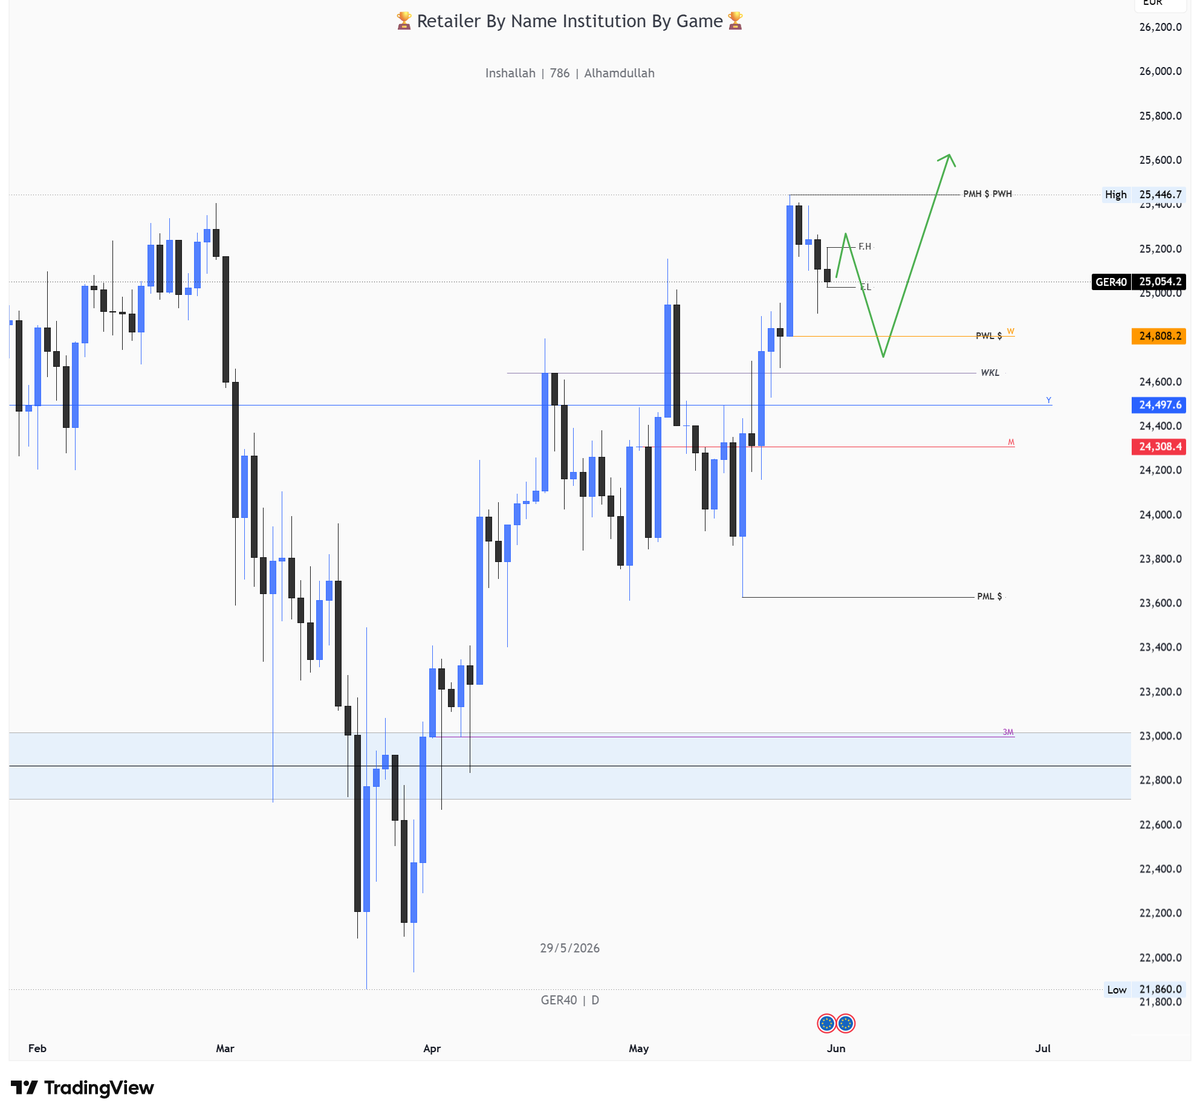Select the 'PML $' level label
The height and width of the screenshot is (1115, 1200).
point(989,596)
